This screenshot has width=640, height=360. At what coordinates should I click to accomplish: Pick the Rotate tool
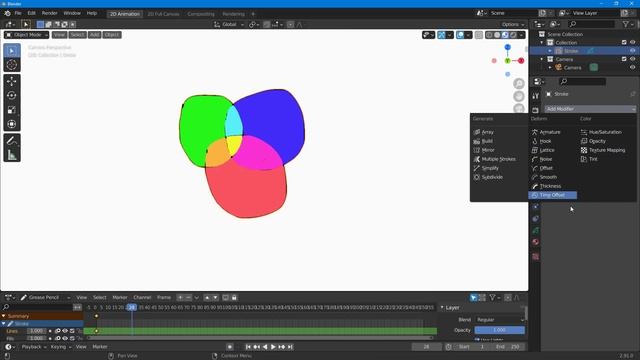12,96
